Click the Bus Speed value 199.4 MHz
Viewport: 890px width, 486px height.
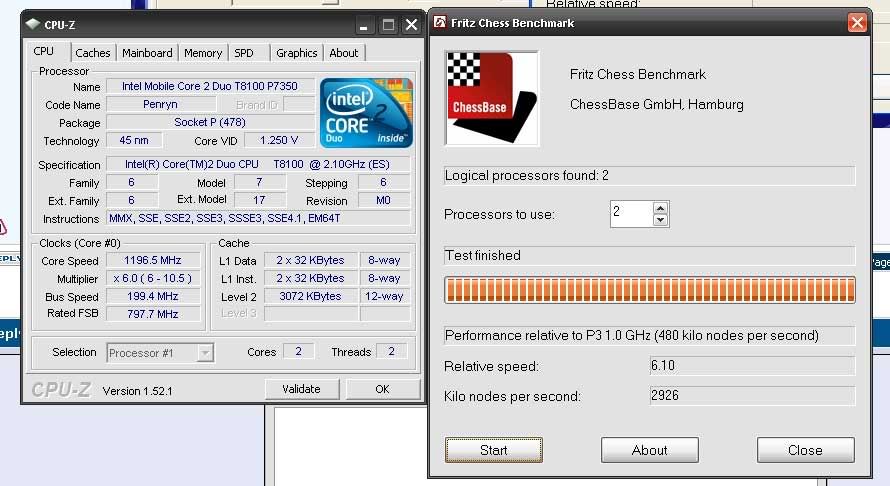153,296
